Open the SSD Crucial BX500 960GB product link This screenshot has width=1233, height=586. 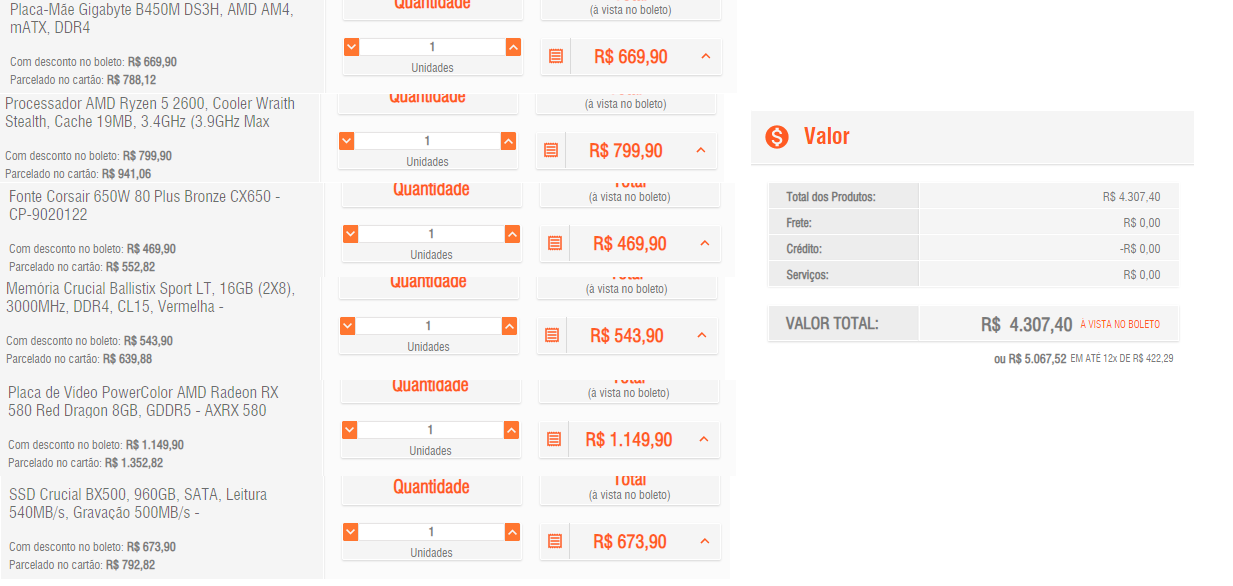pyautogui.click(x=138, y=503)
